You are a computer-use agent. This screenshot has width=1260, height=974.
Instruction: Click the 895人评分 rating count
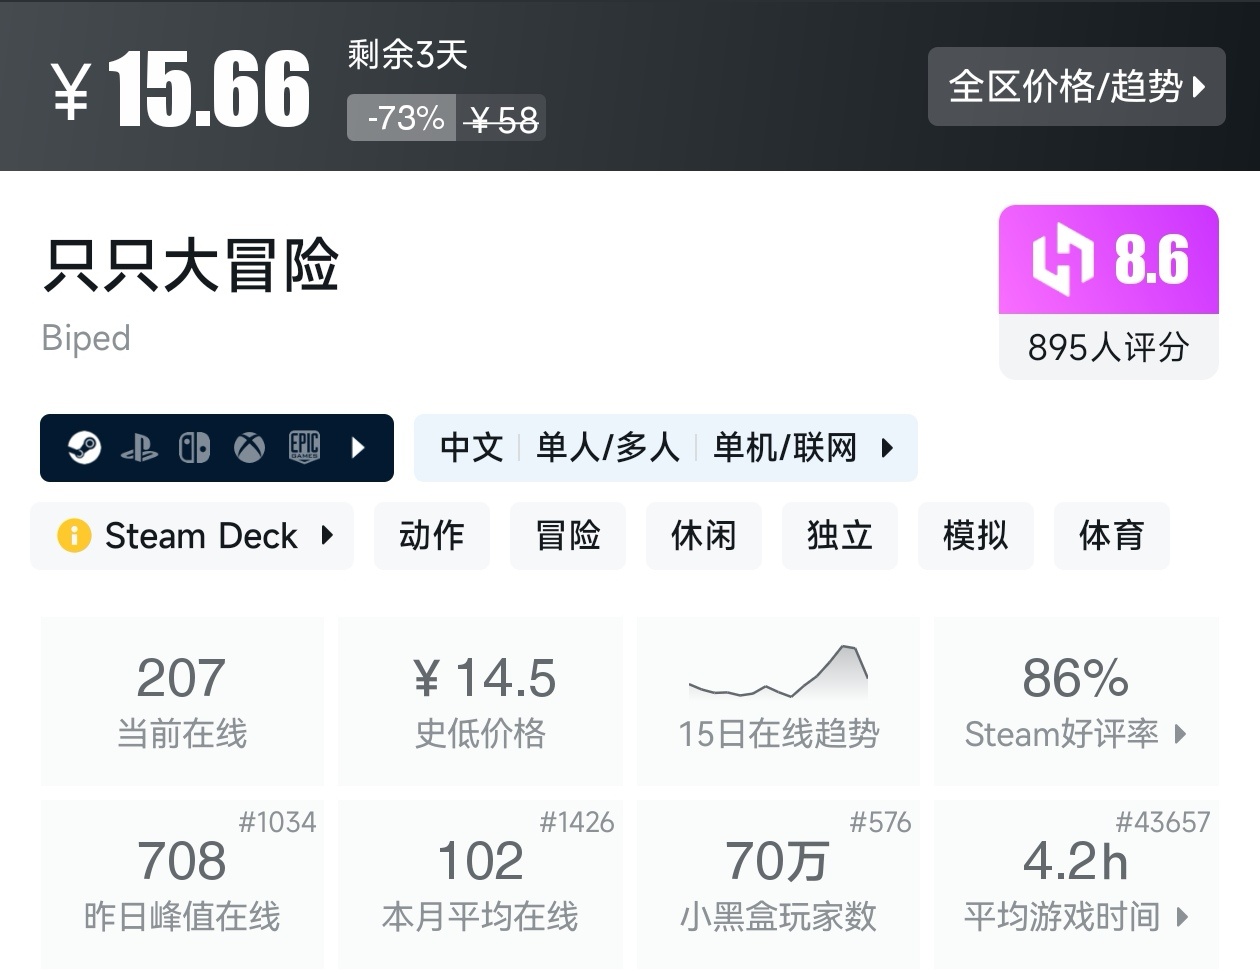coord(1109,347)
